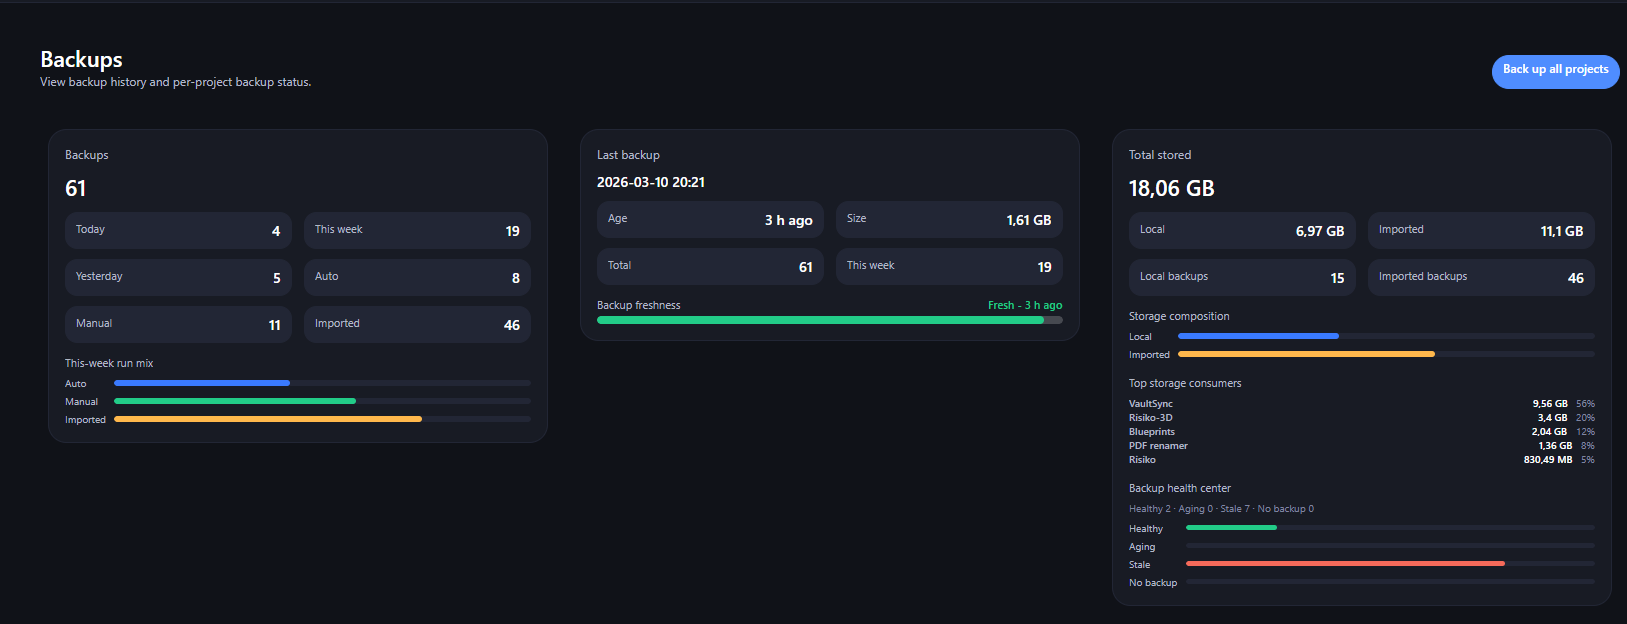Click the Top storage consumers heading
Screen dimensions: 1627x624
click(x=1185, y=383)
